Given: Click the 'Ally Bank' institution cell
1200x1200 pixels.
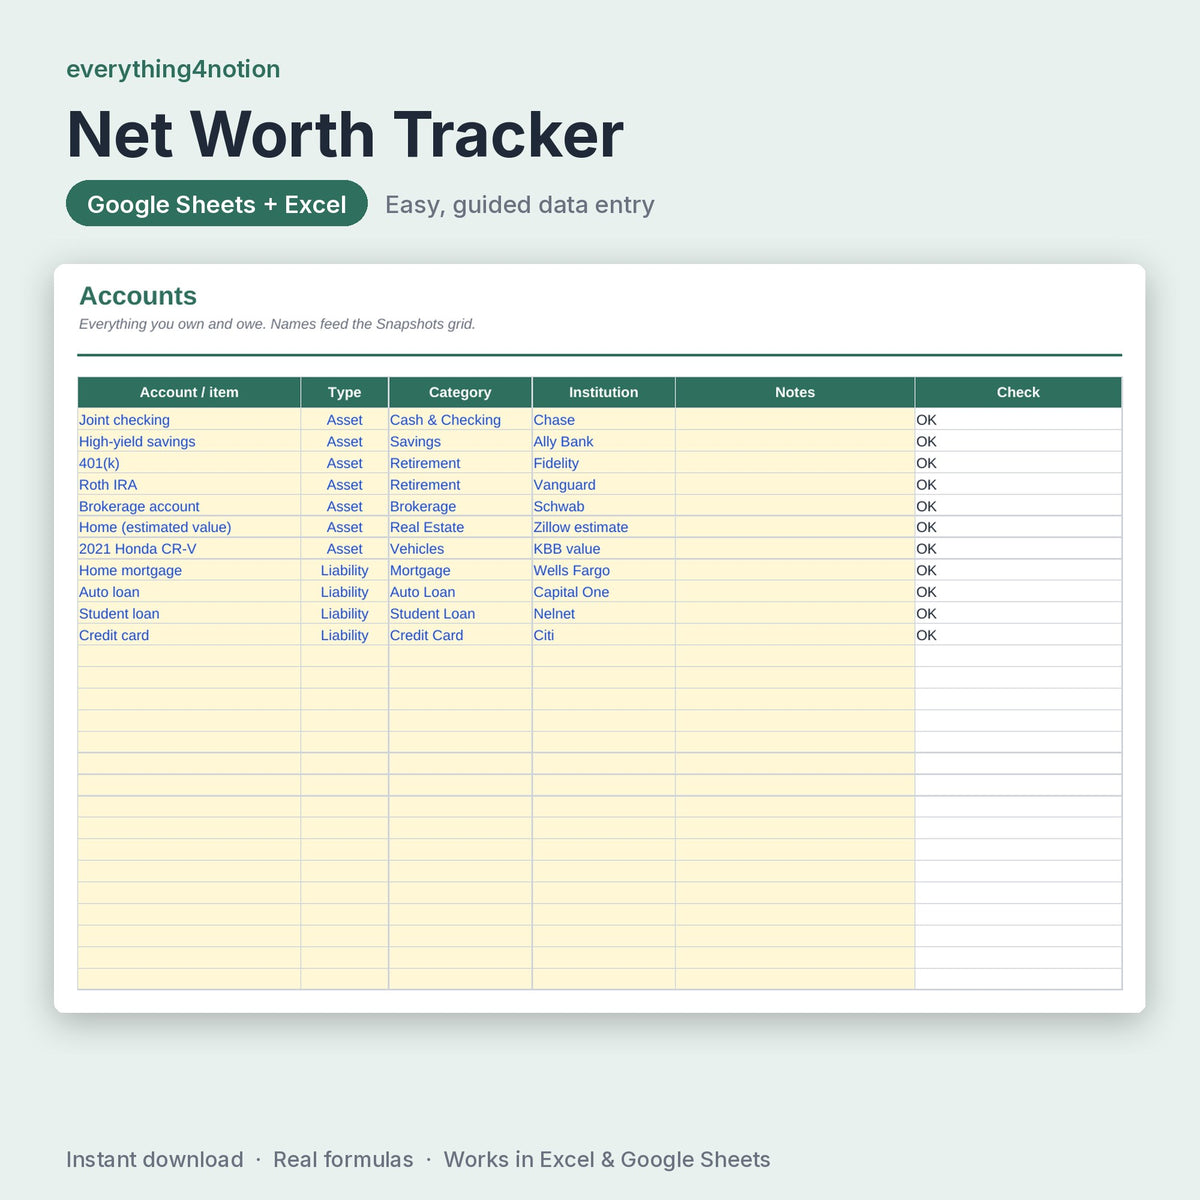Looking at the screenshot, I should coord(603,441).
